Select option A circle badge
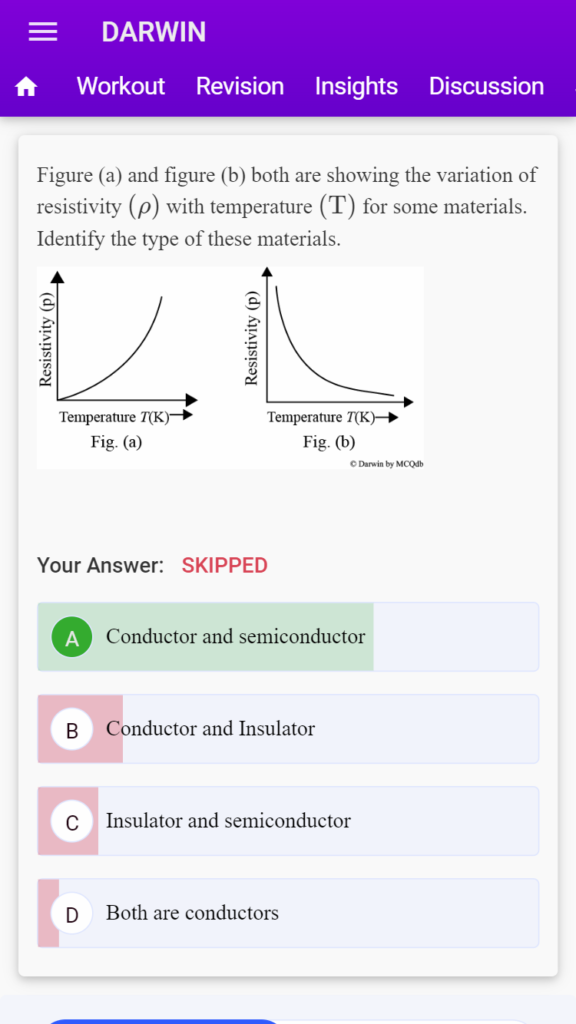Image resolution: width=576 pixels, height=1024 pixels. 72,637
